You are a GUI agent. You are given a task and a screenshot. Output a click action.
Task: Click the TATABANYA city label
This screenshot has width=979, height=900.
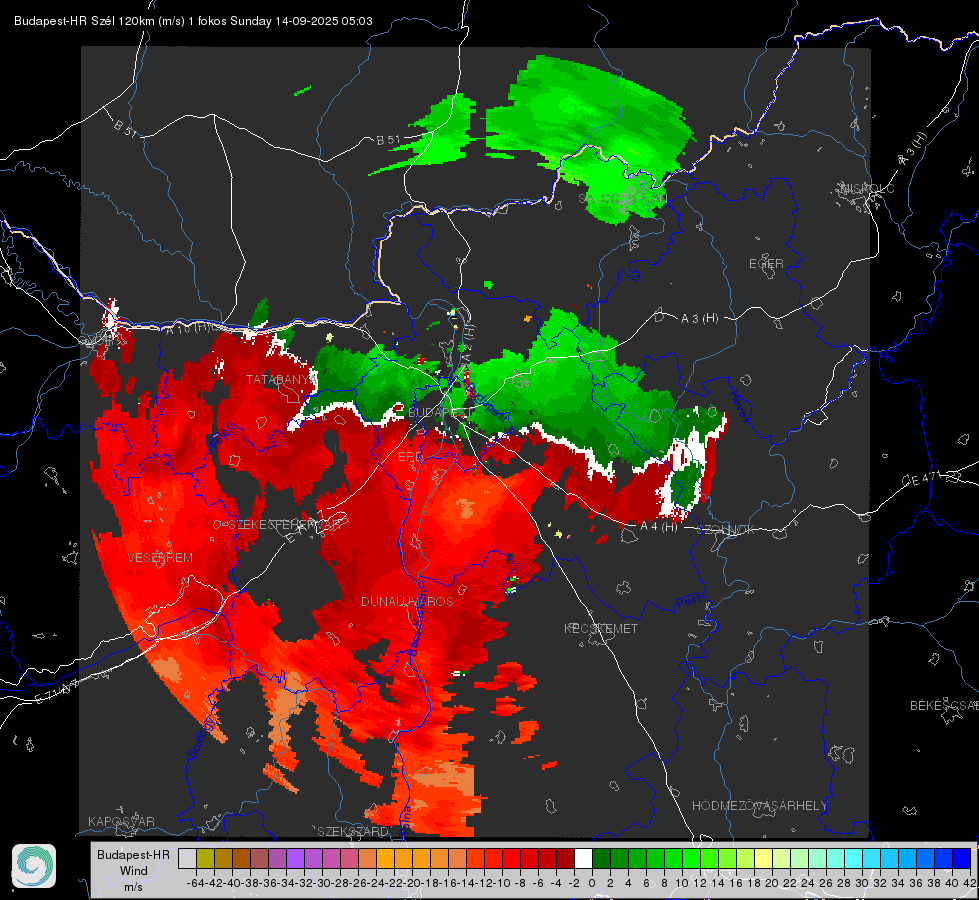pyautogui.click(x=280, y=380)
